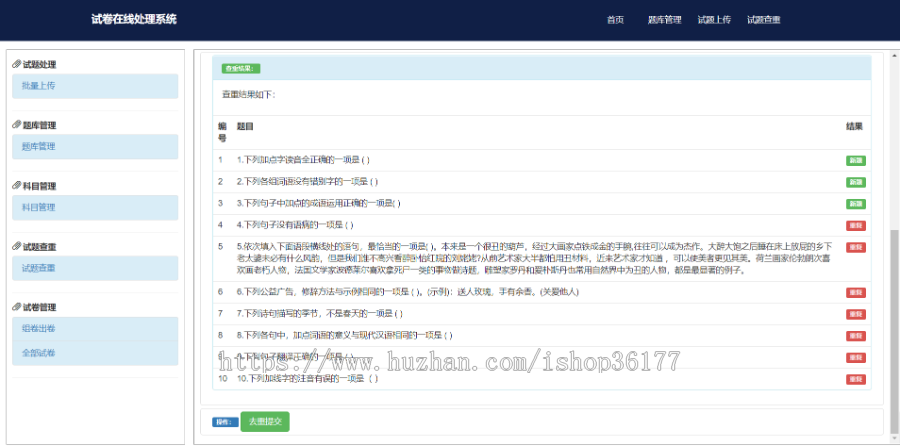Click the green 去重提交 button
The image size is (900, 446).
coord(265,422)
